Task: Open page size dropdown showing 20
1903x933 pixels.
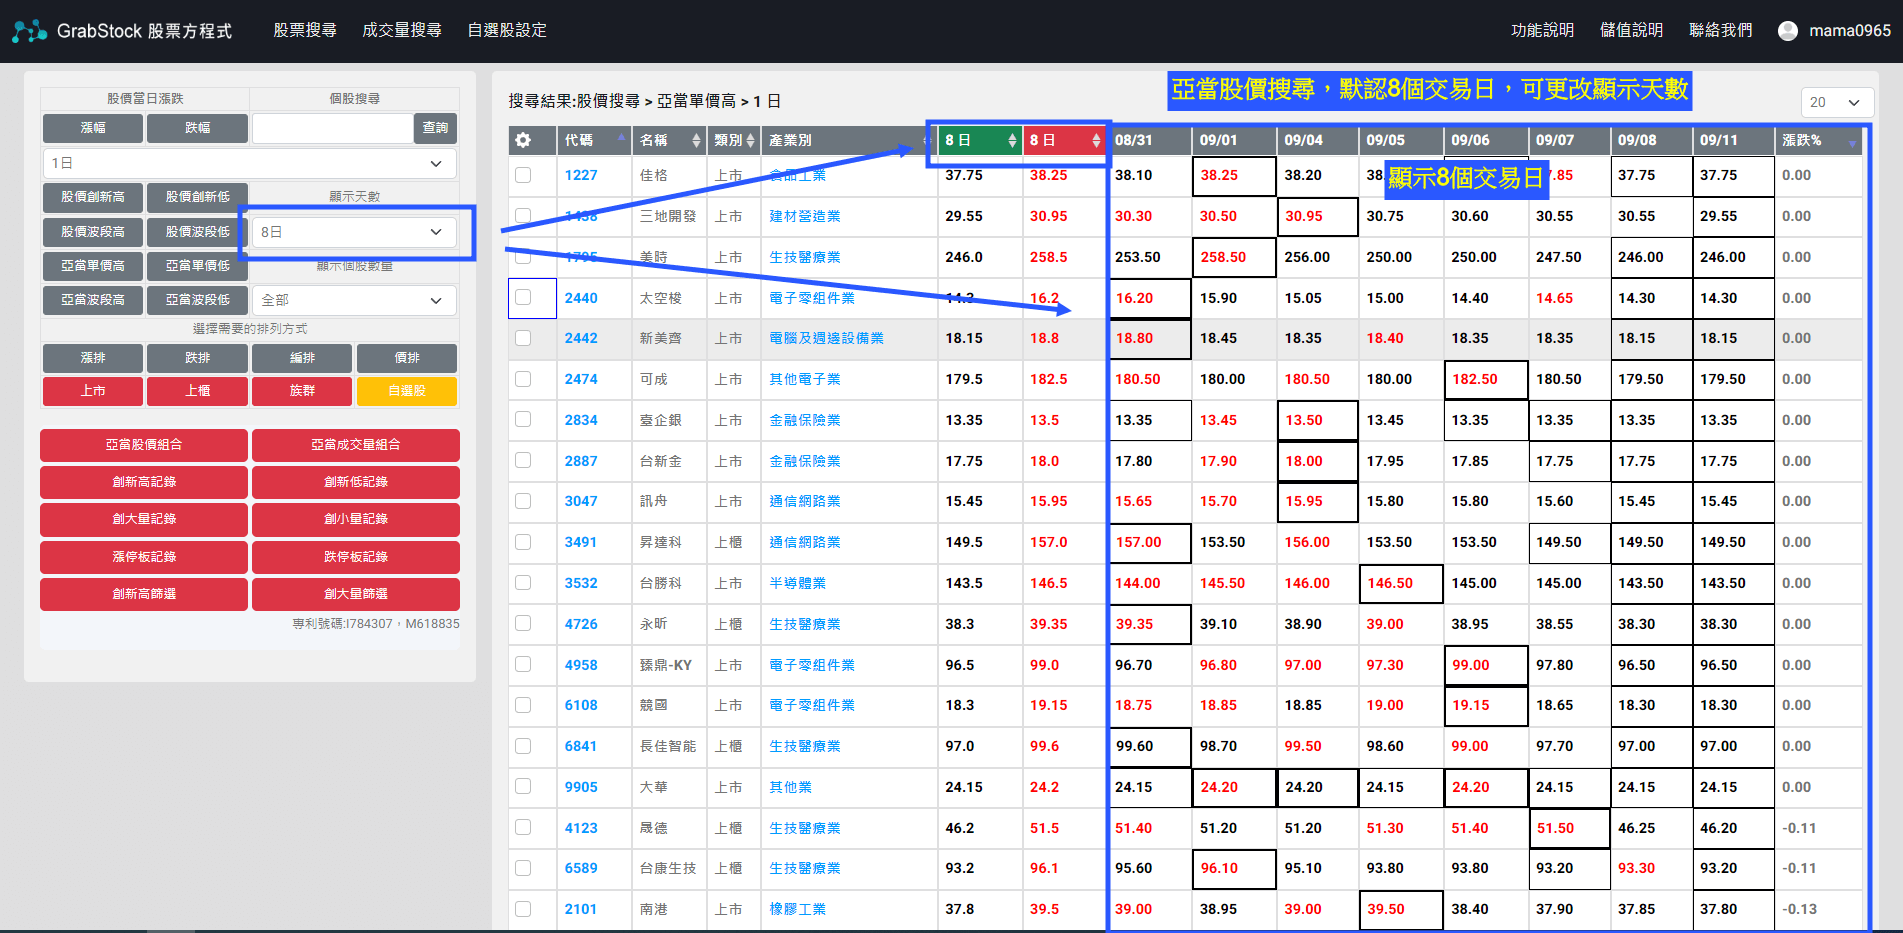Action: pyautogui.click(x=1837, y=102)
